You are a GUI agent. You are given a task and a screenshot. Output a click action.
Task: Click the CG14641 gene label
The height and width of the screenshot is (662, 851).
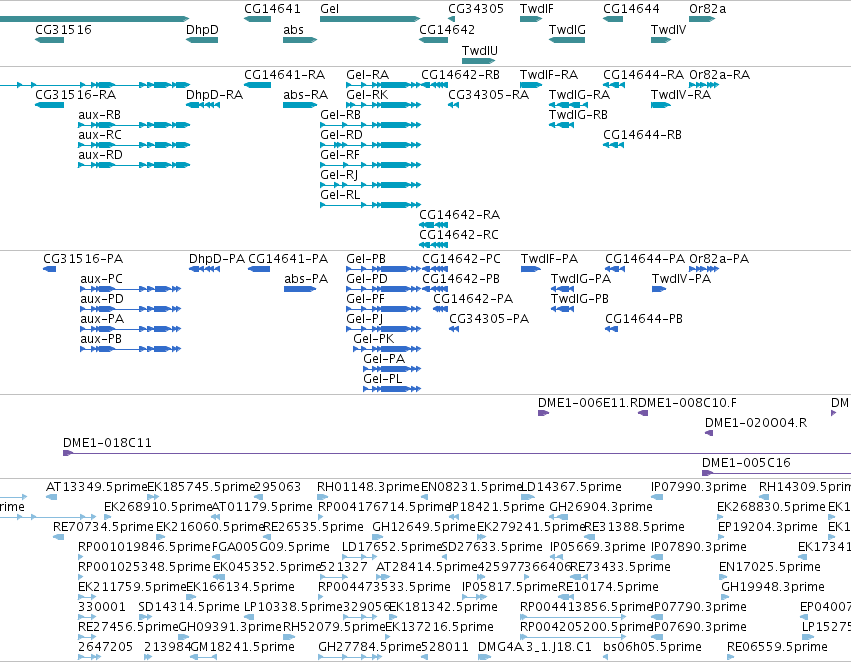[x=272, y=9]
